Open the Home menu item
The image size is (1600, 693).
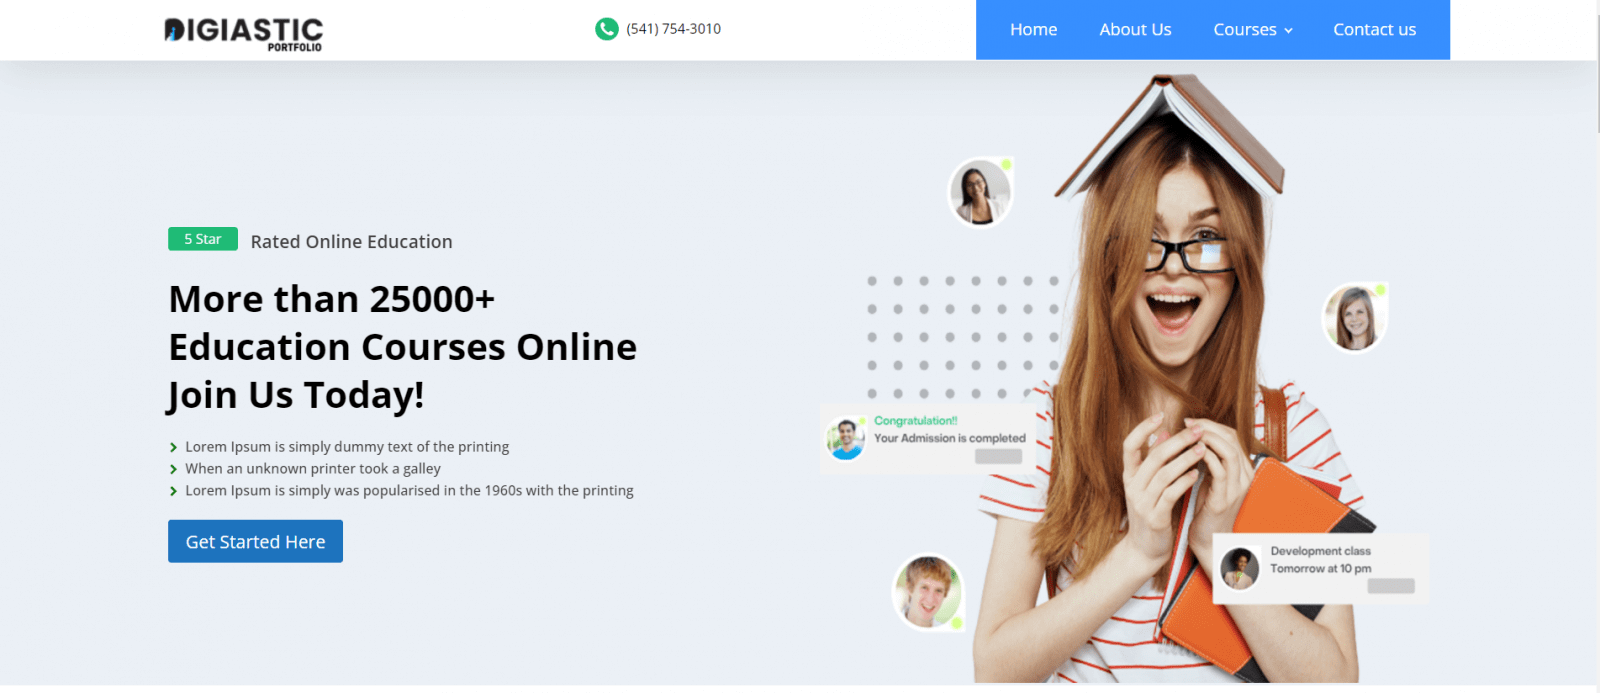click(1033, 30)
